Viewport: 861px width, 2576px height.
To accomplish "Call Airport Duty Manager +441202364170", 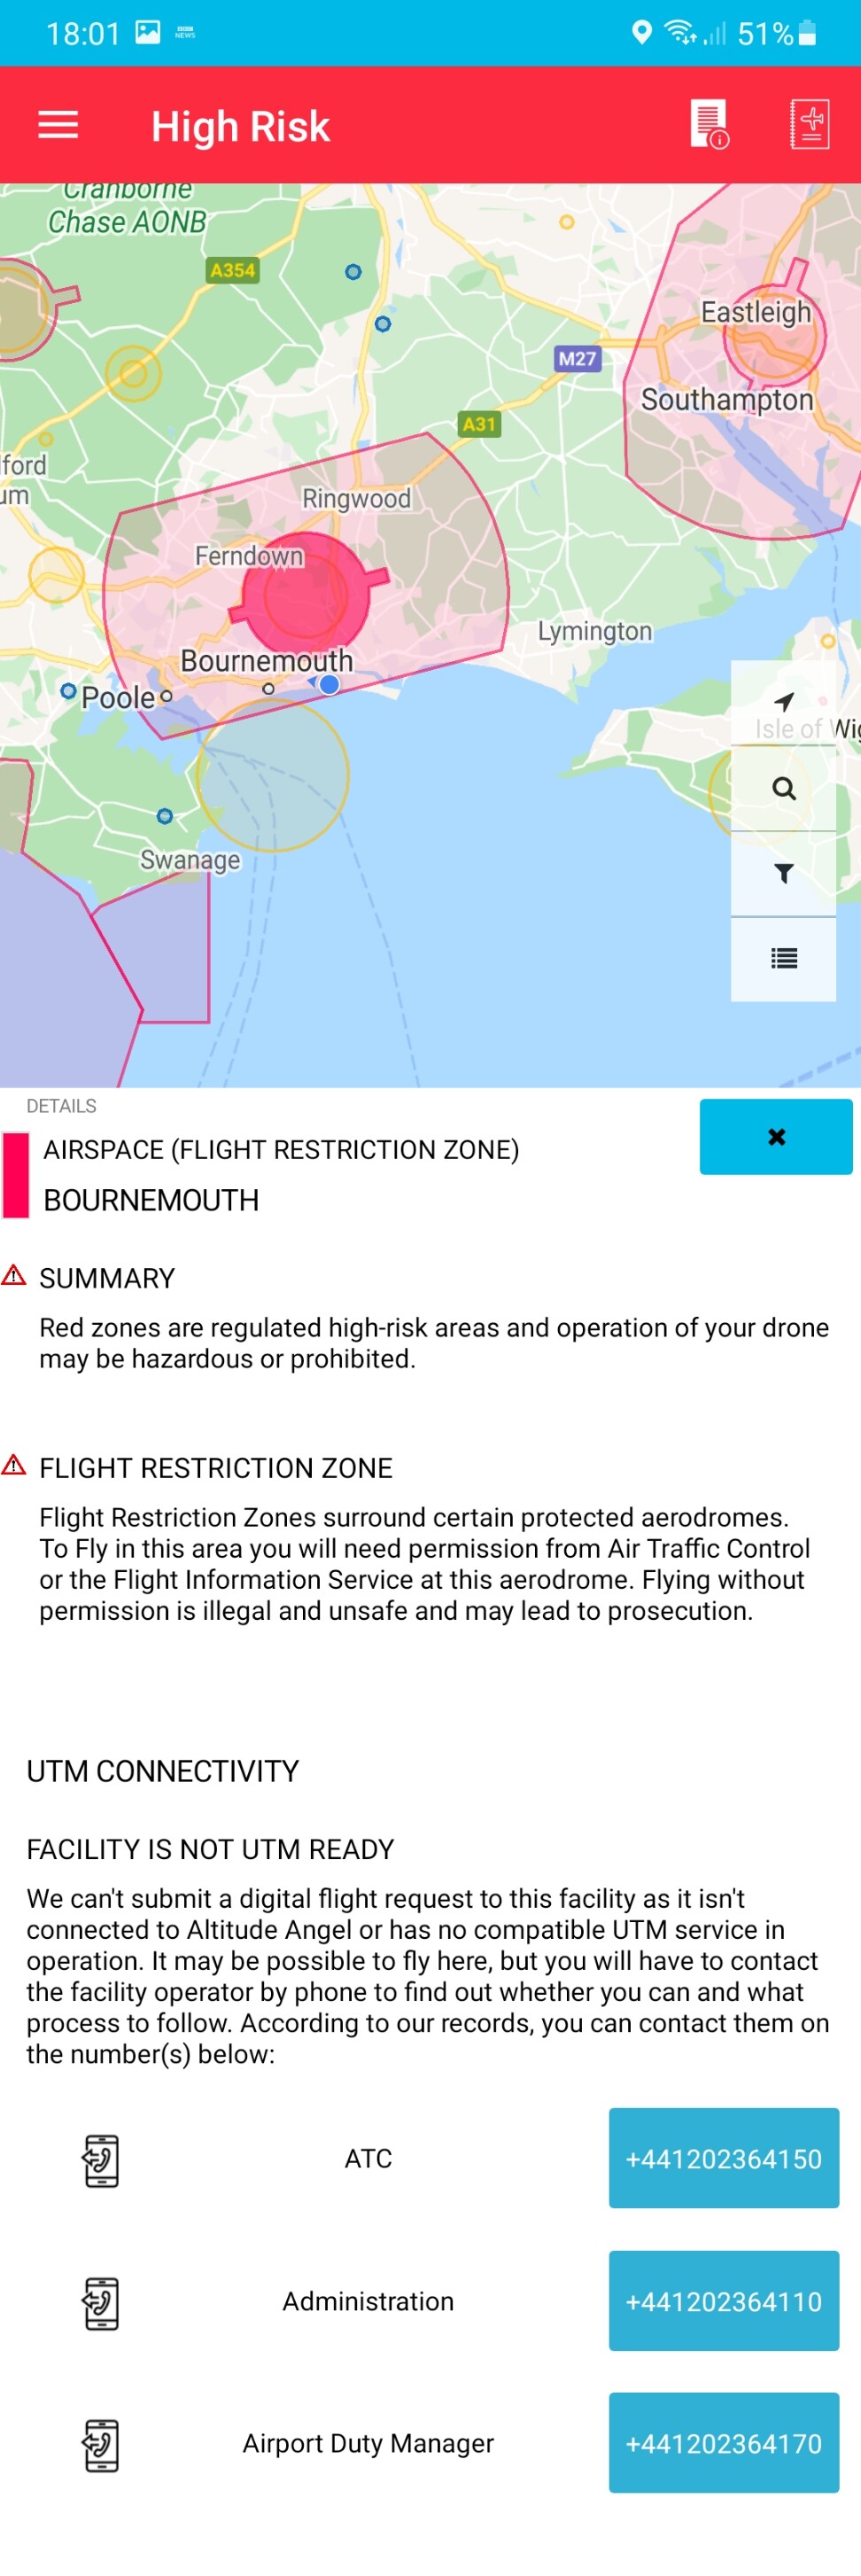I will click(x=723, y=2442).
